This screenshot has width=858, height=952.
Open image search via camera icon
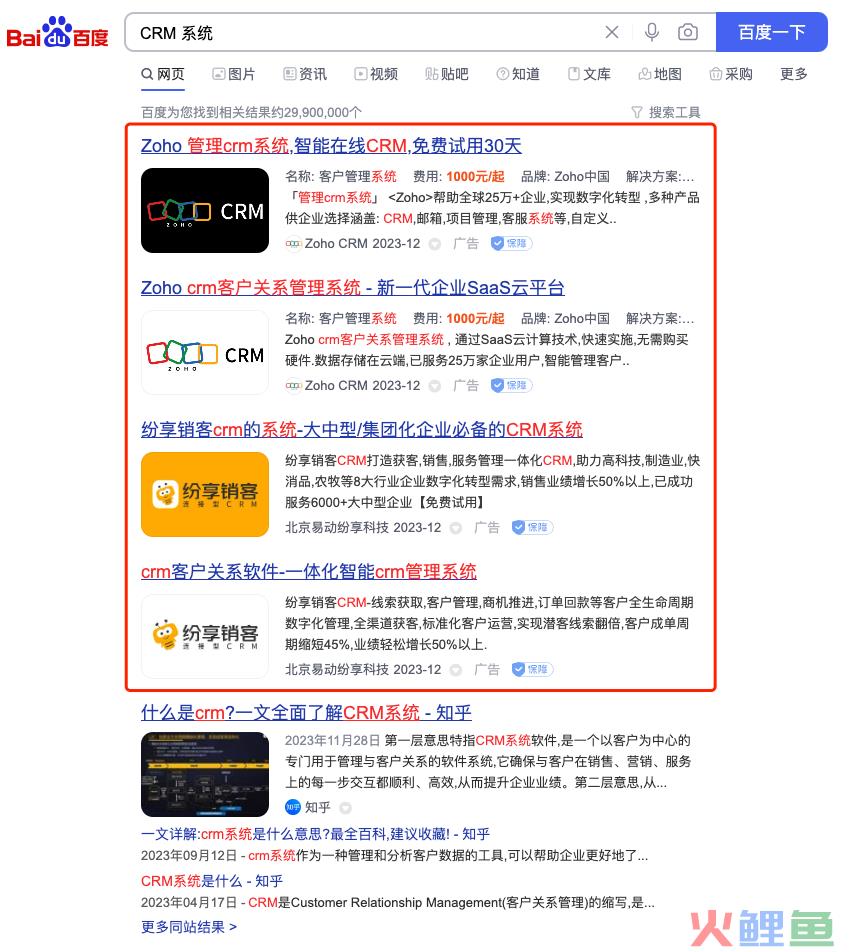click(687, 32)
